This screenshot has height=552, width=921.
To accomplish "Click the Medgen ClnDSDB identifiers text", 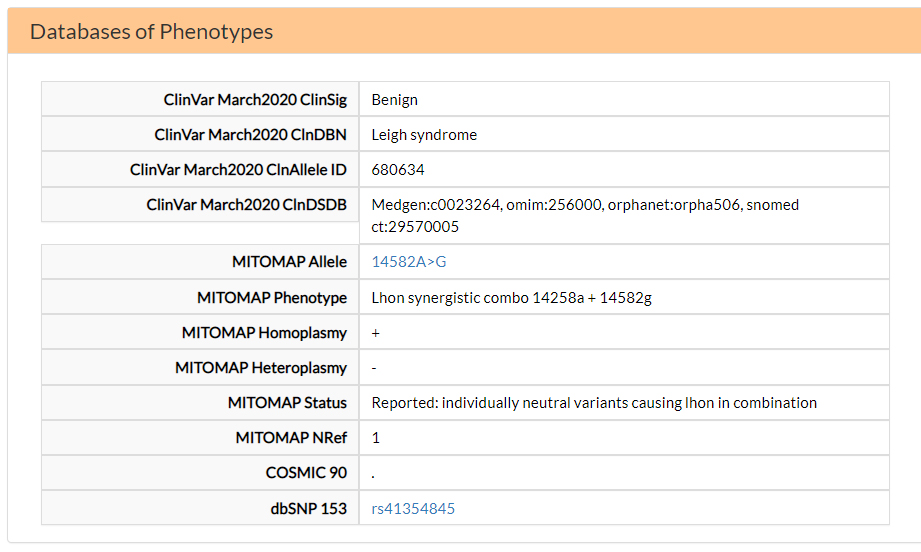I will [585, 215].
